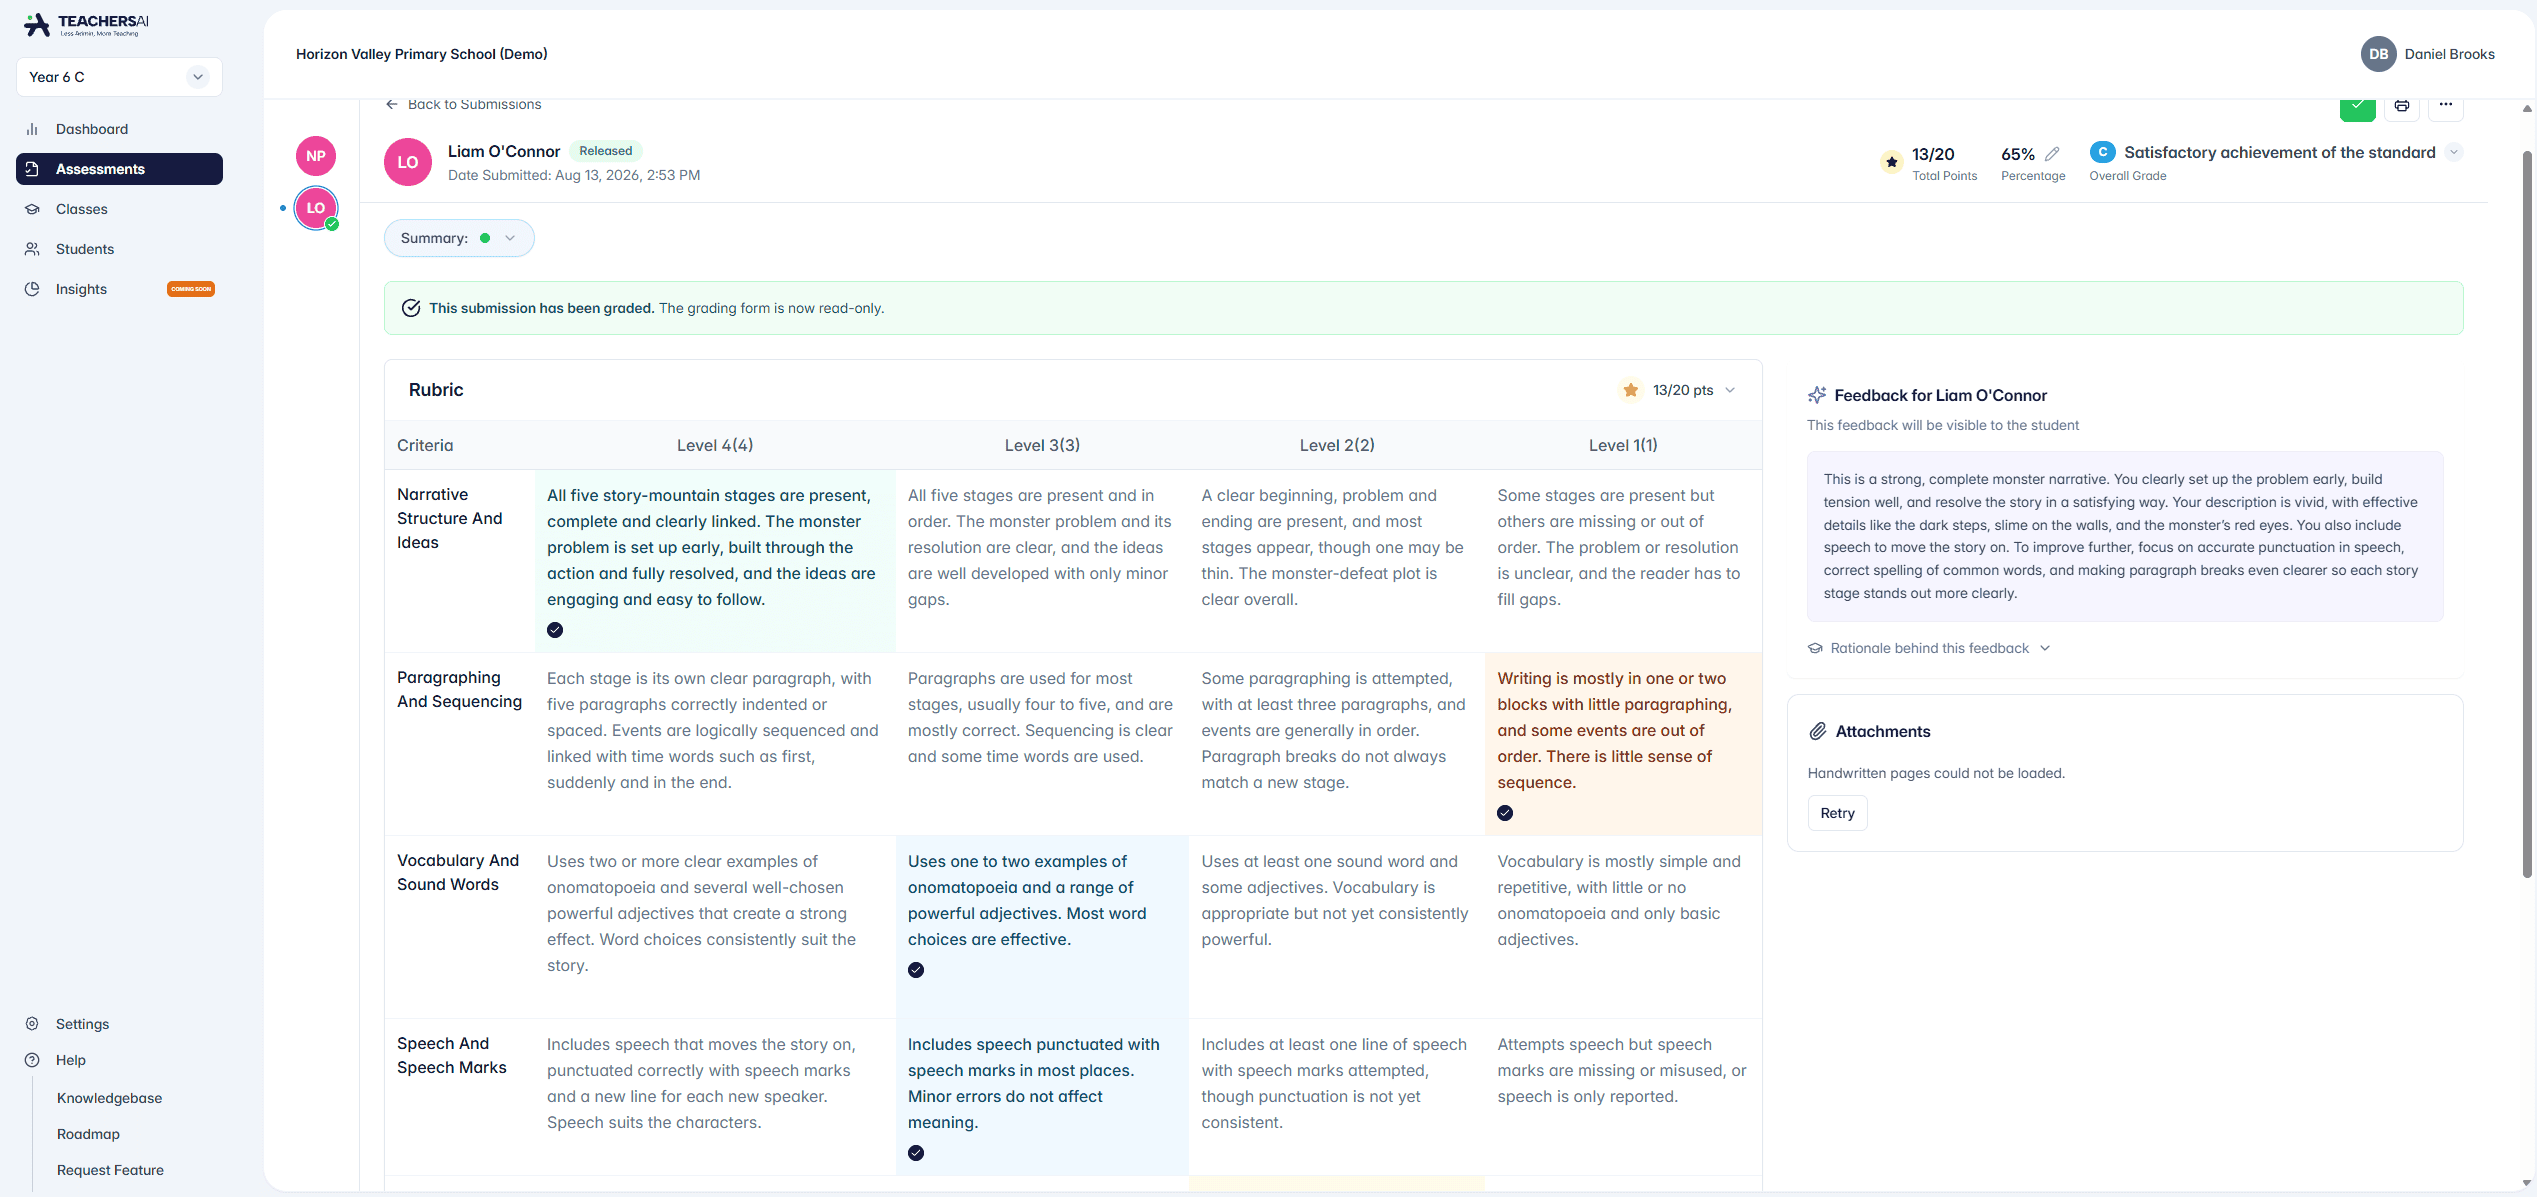Retry loading handwritten pages

coord(1837,813)
